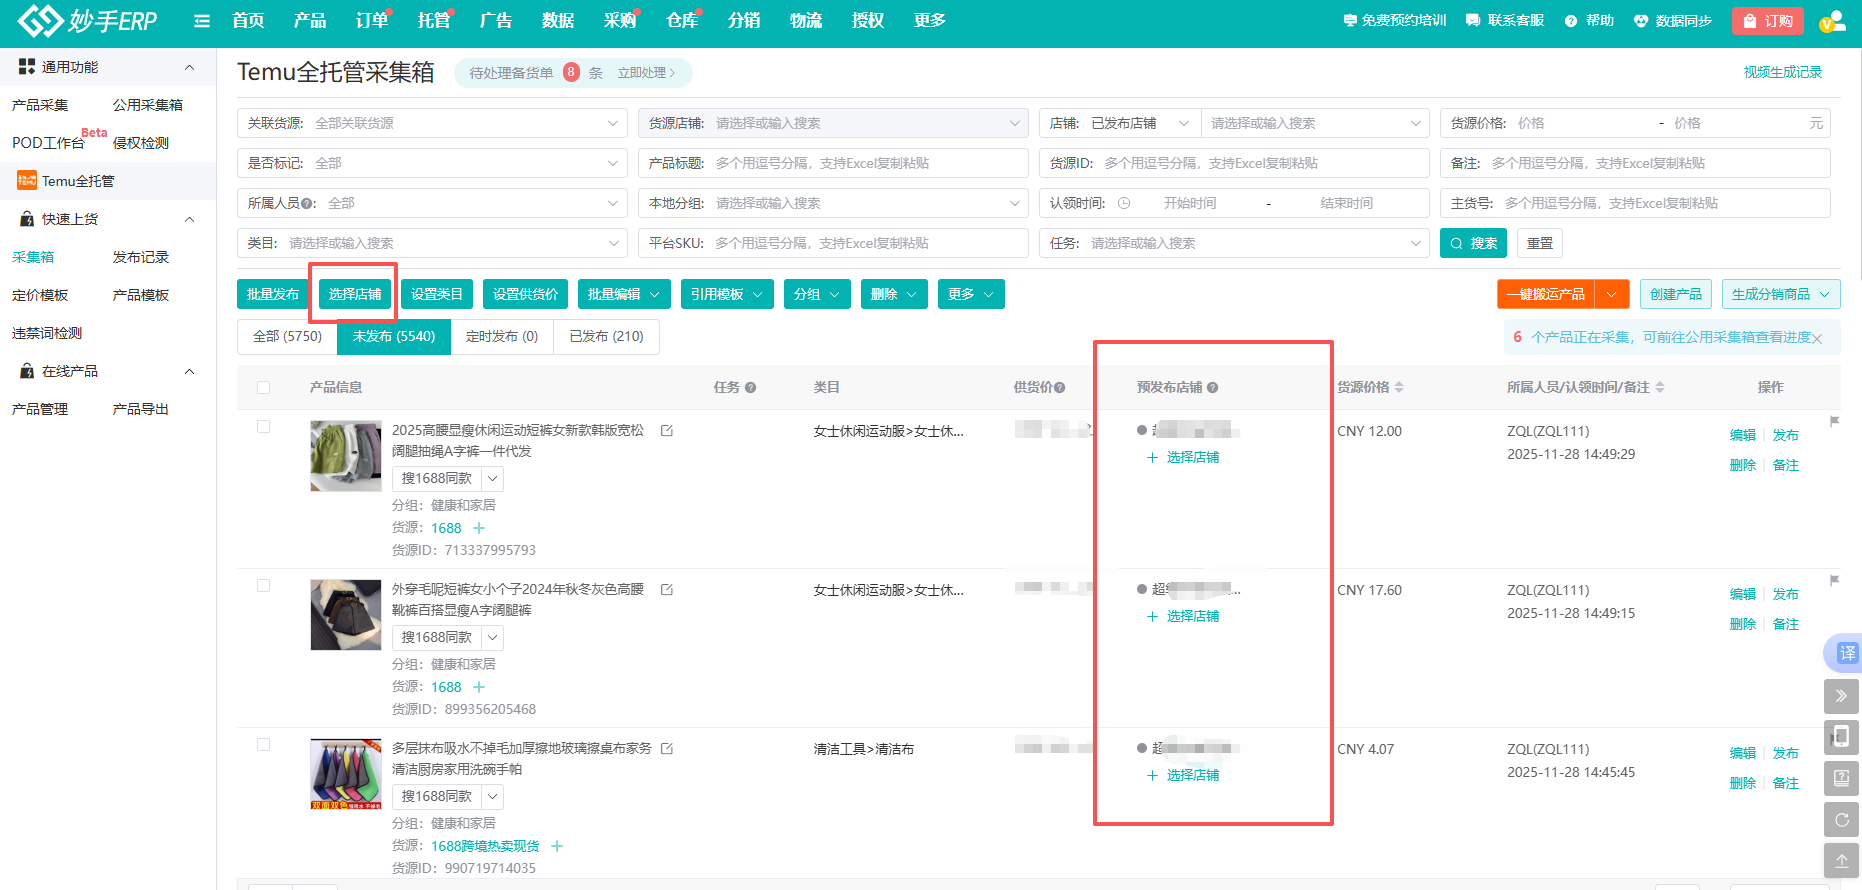Click the flag icon on first product row
Image resolution: width=1862 pixels, height=890 pixels.
point(1834,422)
